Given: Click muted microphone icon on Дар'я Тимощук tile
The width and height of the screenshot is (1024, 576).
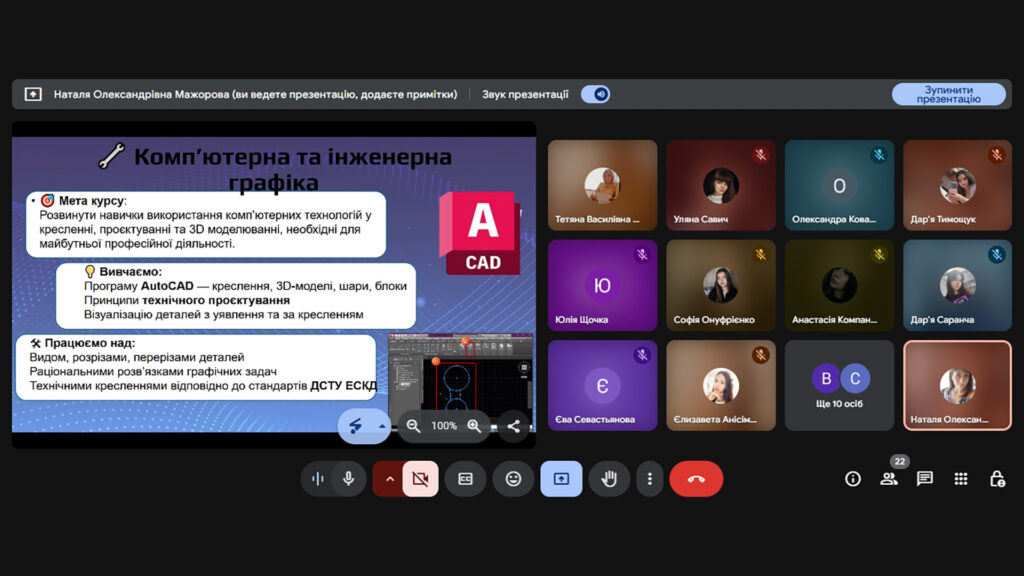Looking at the screenshot, I should (x=997, y=155).
